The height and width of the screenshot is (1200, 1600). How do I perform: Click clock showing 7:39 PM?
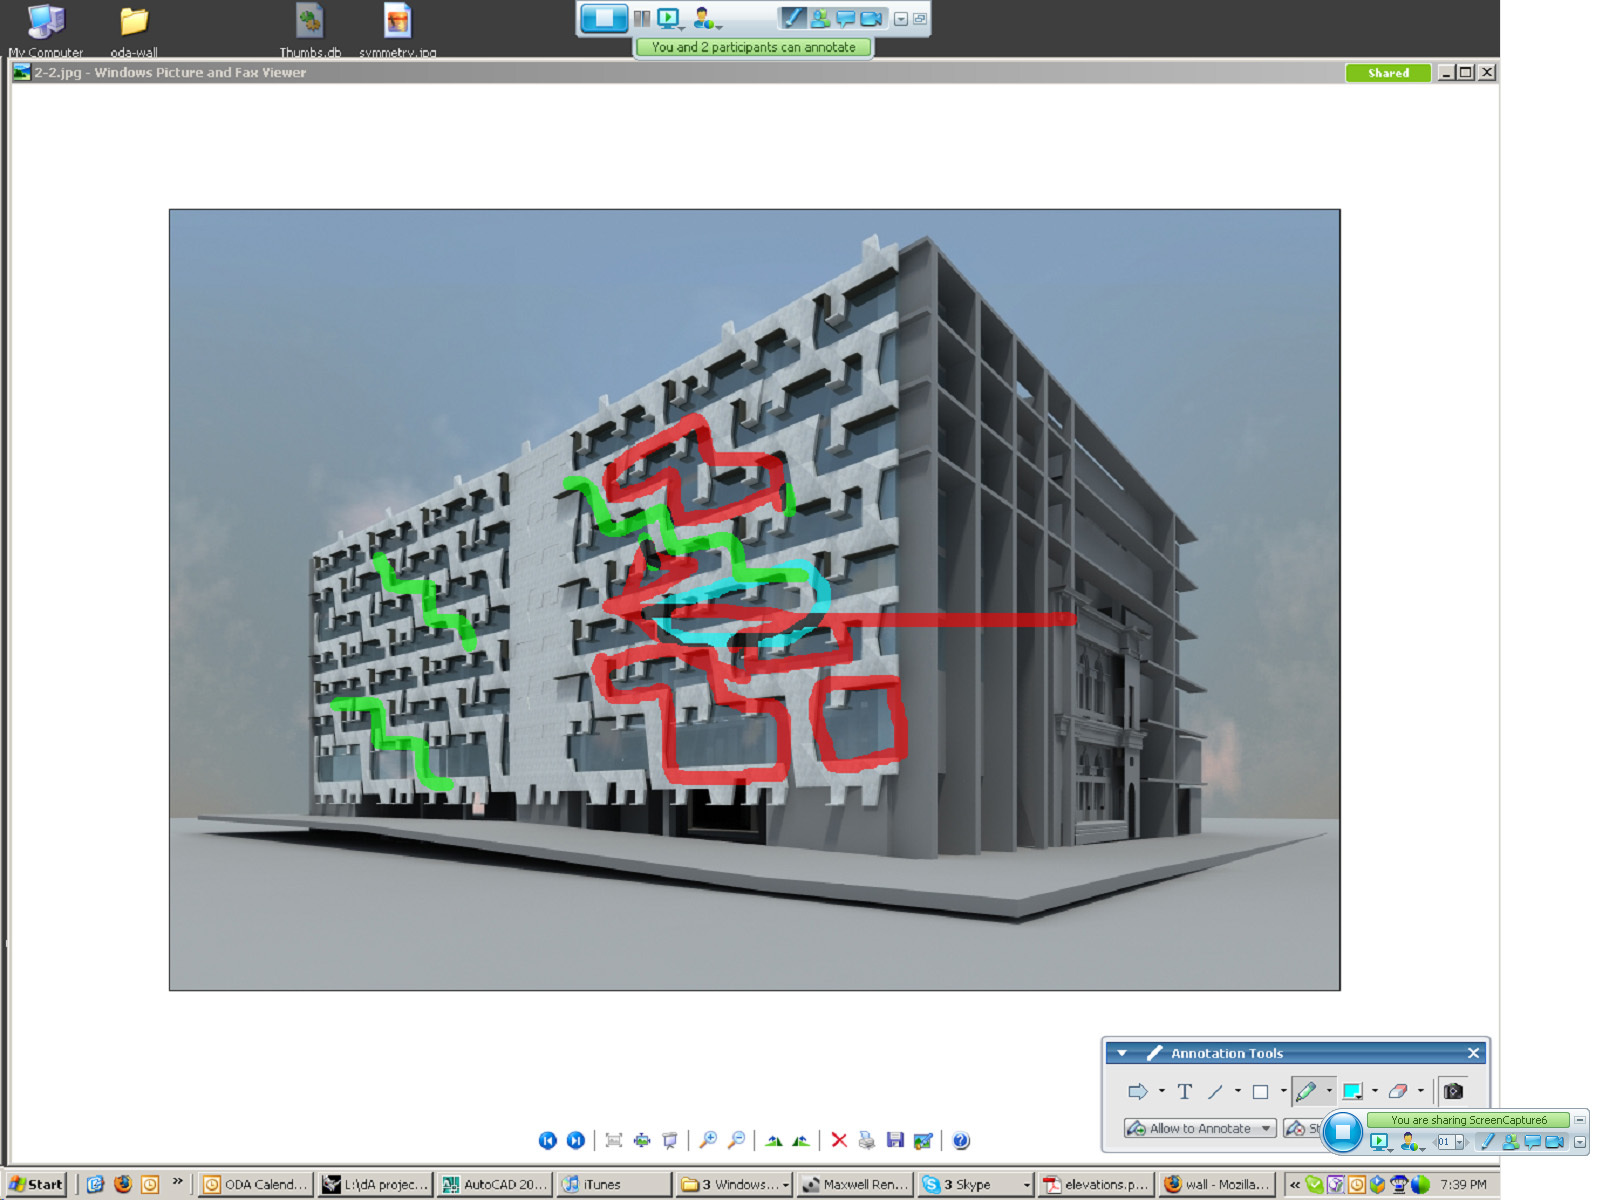tap(1463, 1184)
